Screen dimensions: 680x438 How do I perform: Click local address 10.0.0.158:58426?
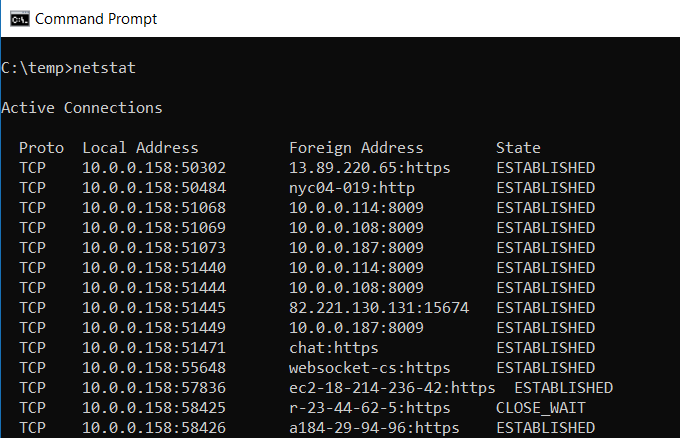[154, 428]
